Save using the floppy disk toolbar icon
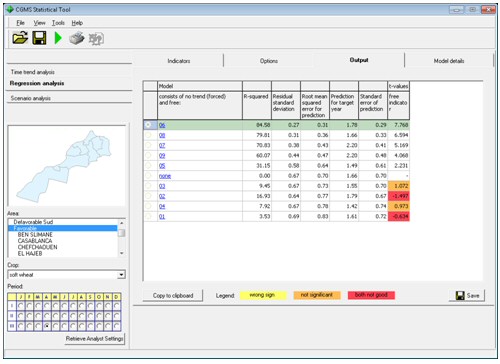Image resolution: width=500 pixels, height=364 pixels. click(x=39, y=38)
